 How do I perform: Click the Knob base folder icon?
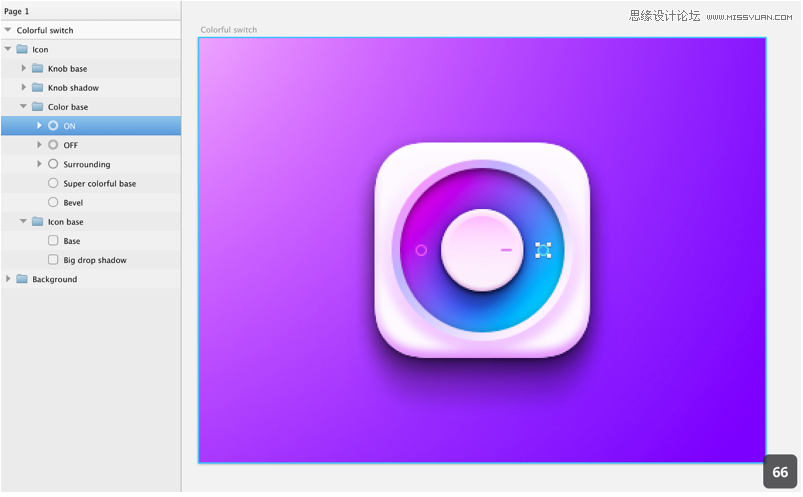click(37, 68)
